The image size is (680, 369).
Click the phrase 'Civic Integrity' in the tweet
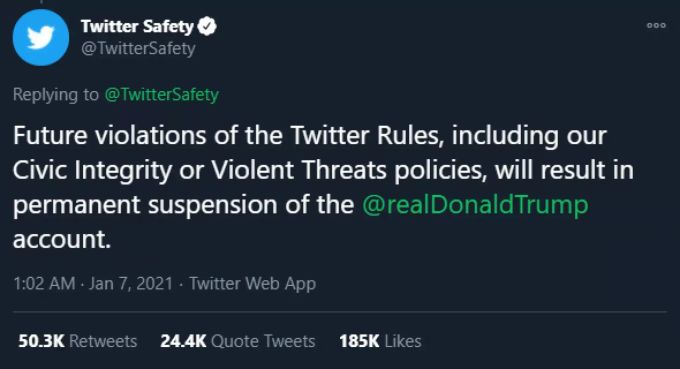[x=93, y=170]
